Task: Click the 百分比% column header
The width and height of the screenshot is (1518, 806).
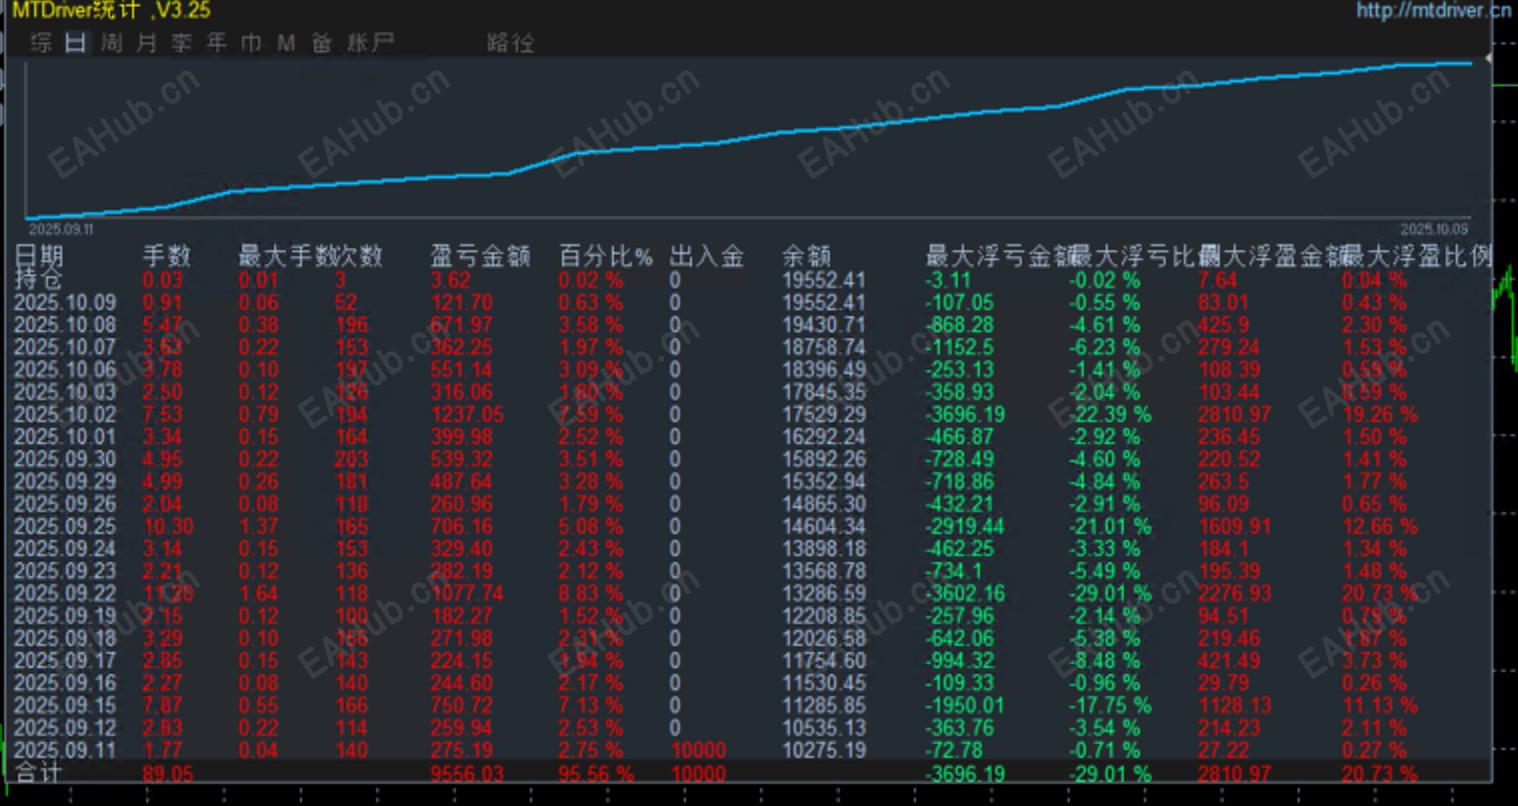Action: coord(605,256)
